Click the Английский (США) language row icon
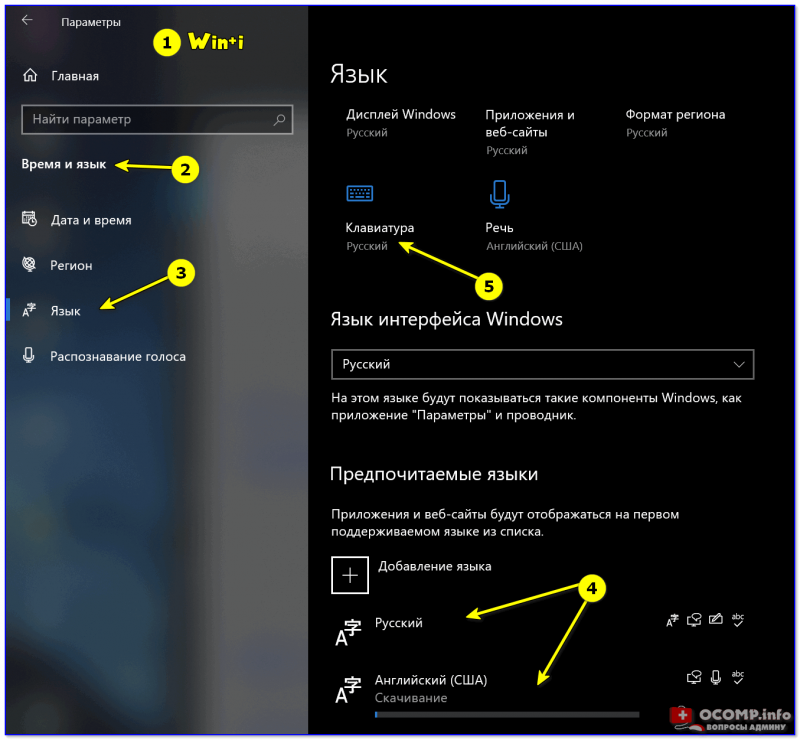Image resolution: width=800 pixels, height=740 pixels. (348, 689)
